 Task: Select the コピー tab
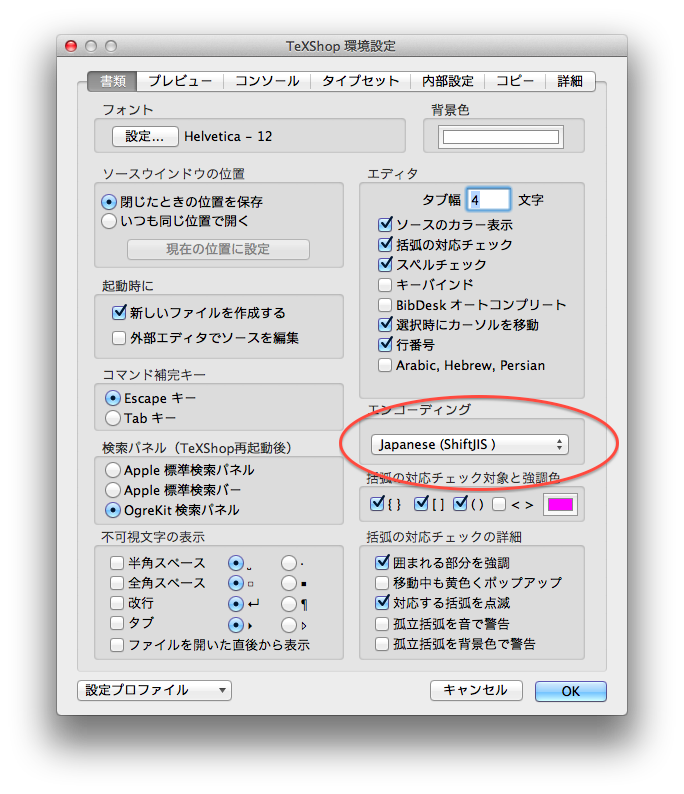[x=515, y=81]
